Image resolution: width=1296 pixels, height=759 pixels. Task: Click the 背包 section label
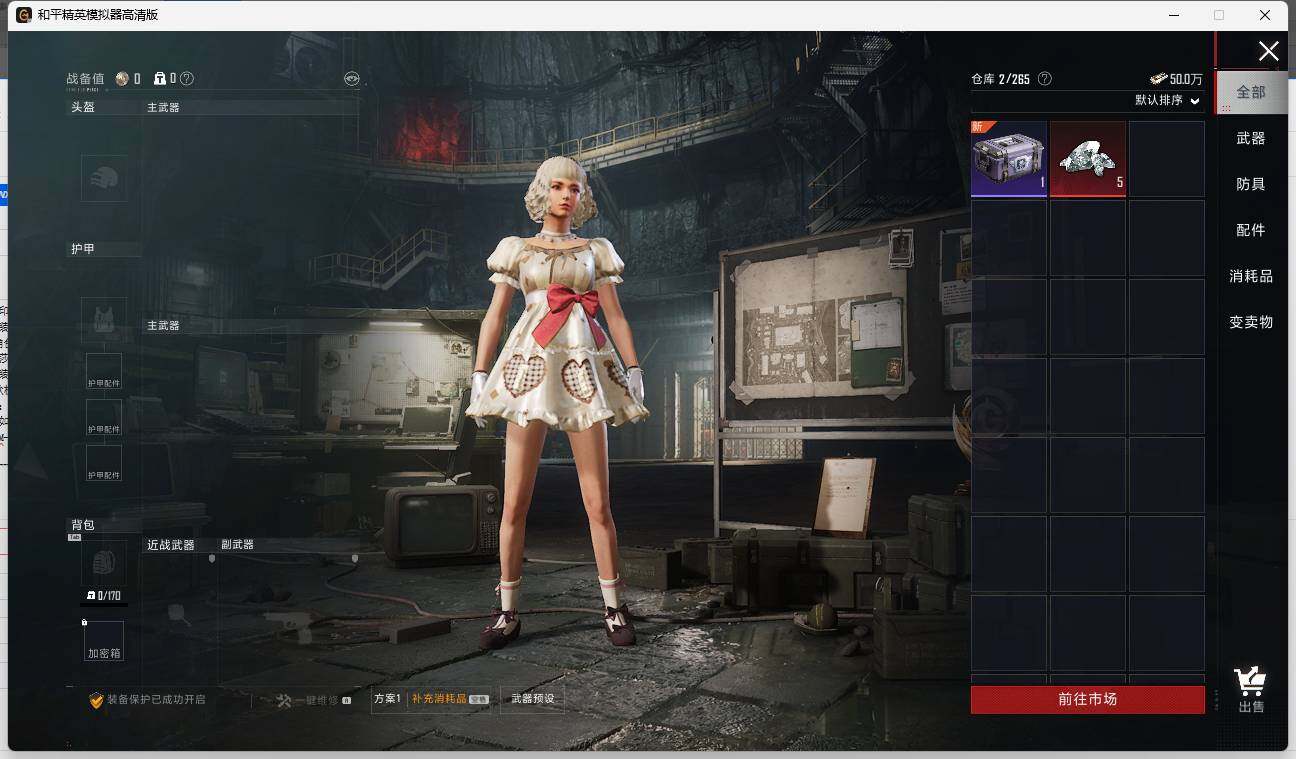(x=83, y=525)
